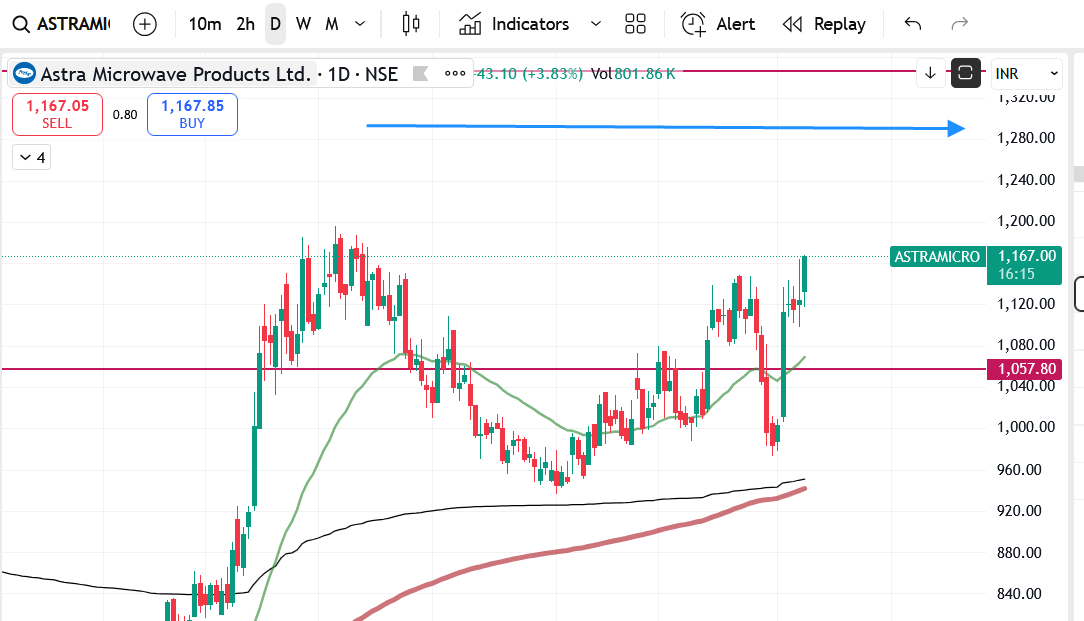
Task: Click Astra Microwave Products Ltd. title
Action: pyautogui.click(x=176, y=74)
